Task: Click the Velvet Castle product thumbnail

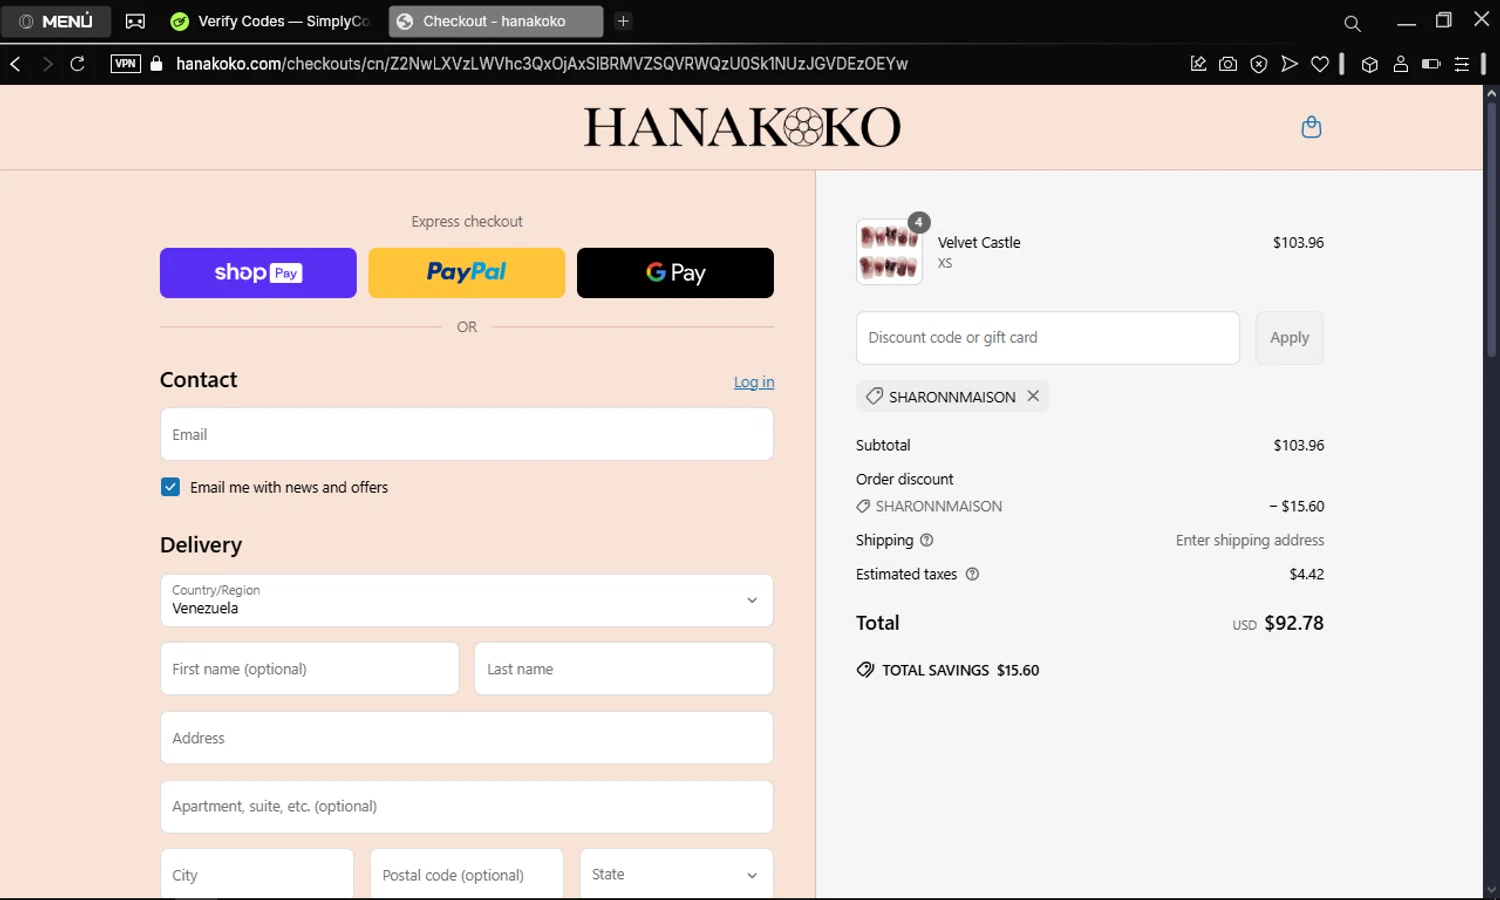Action: coord(889,252)
